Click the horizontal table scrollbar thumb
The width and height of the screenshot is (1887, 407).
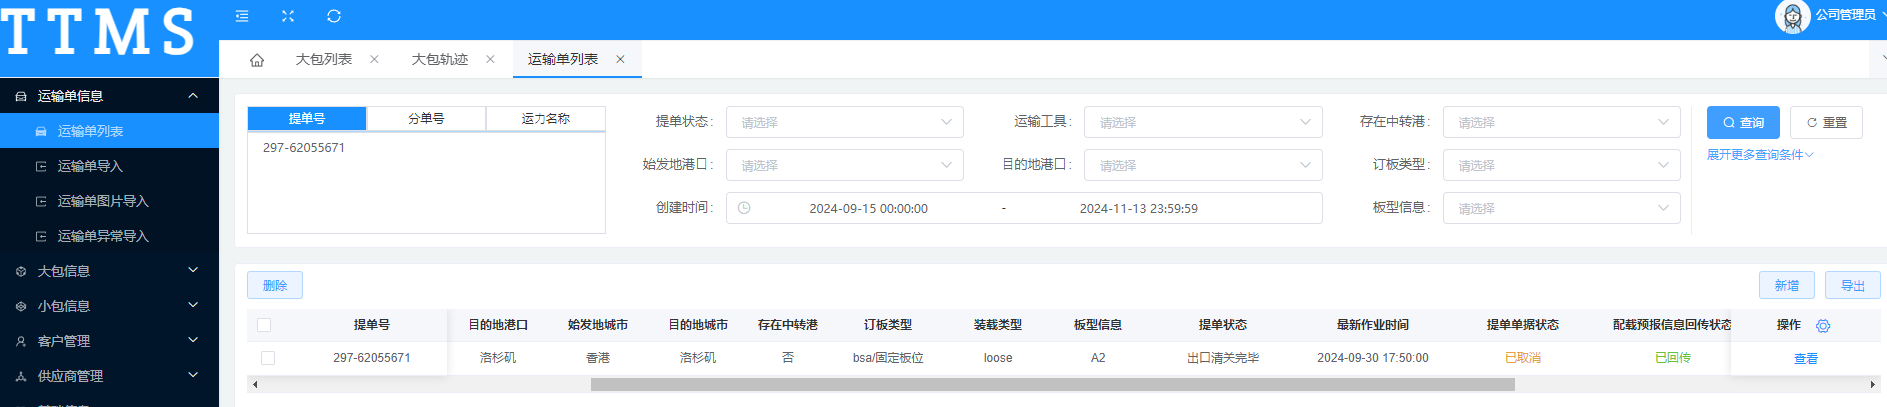tap(1052, 385)
